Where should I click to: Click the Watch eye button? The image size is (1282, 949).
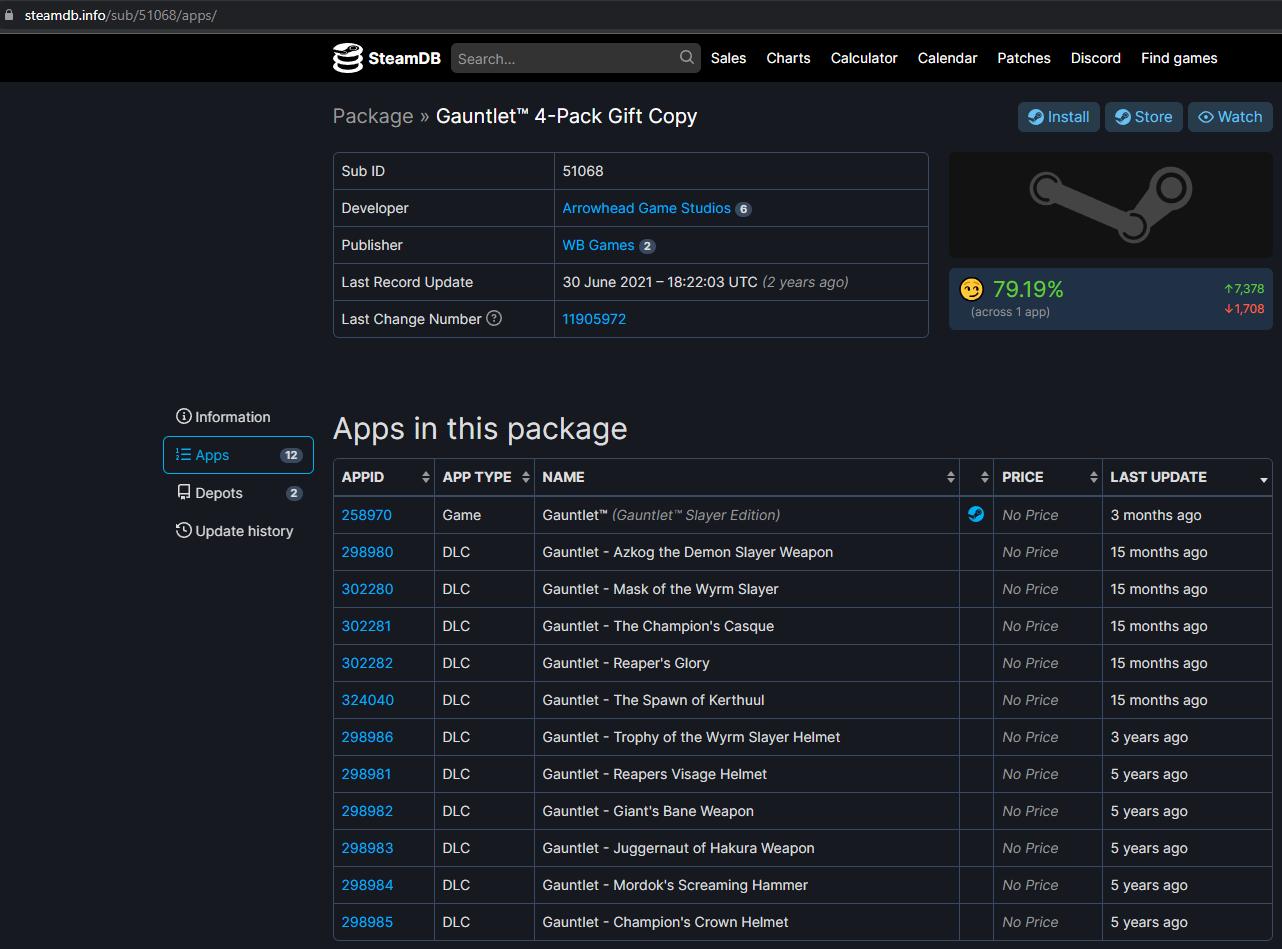(1229, 117)
